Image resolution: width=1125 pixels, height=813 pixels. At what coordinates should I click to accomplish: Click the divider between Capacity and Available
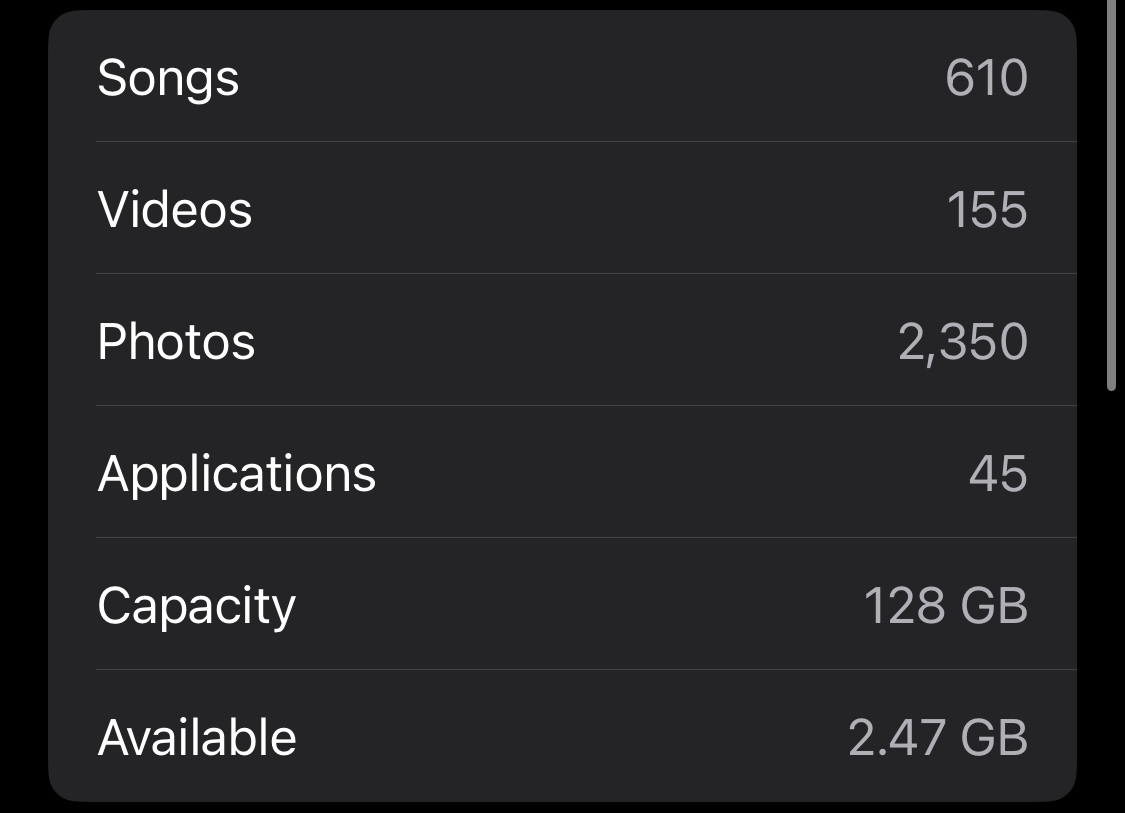(586, 669)
